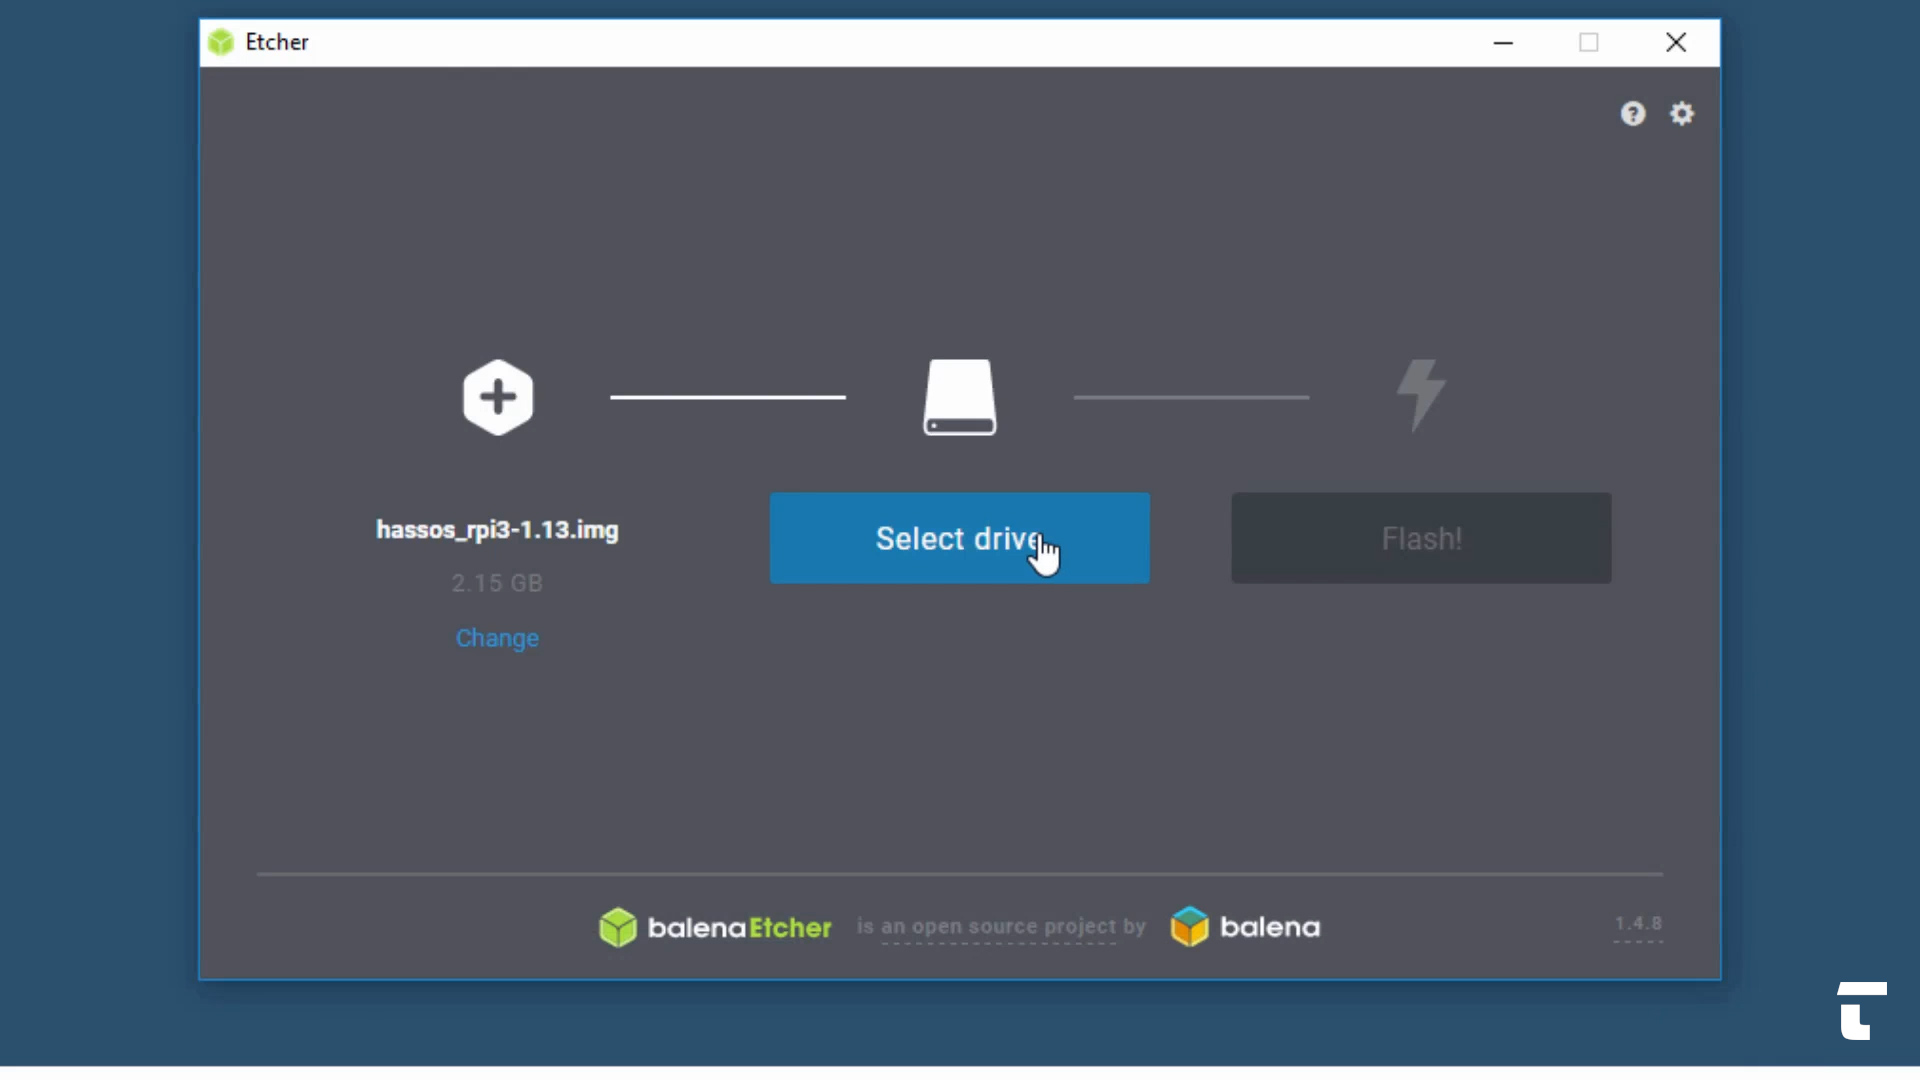Click the version number 1.4.8

(x=1638, y=924)
